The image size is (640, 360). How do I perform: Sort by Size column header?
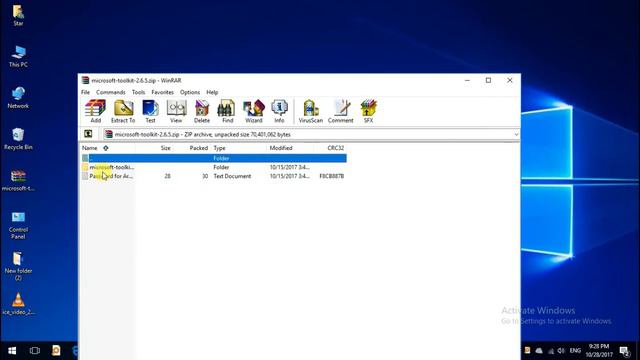(166, 148)
